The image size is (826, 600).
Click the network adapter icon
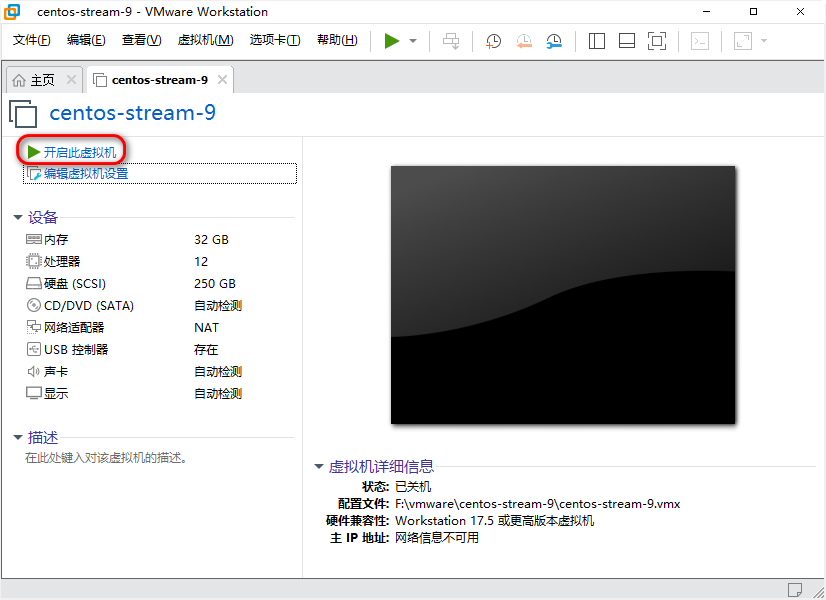tap(34, 327)
